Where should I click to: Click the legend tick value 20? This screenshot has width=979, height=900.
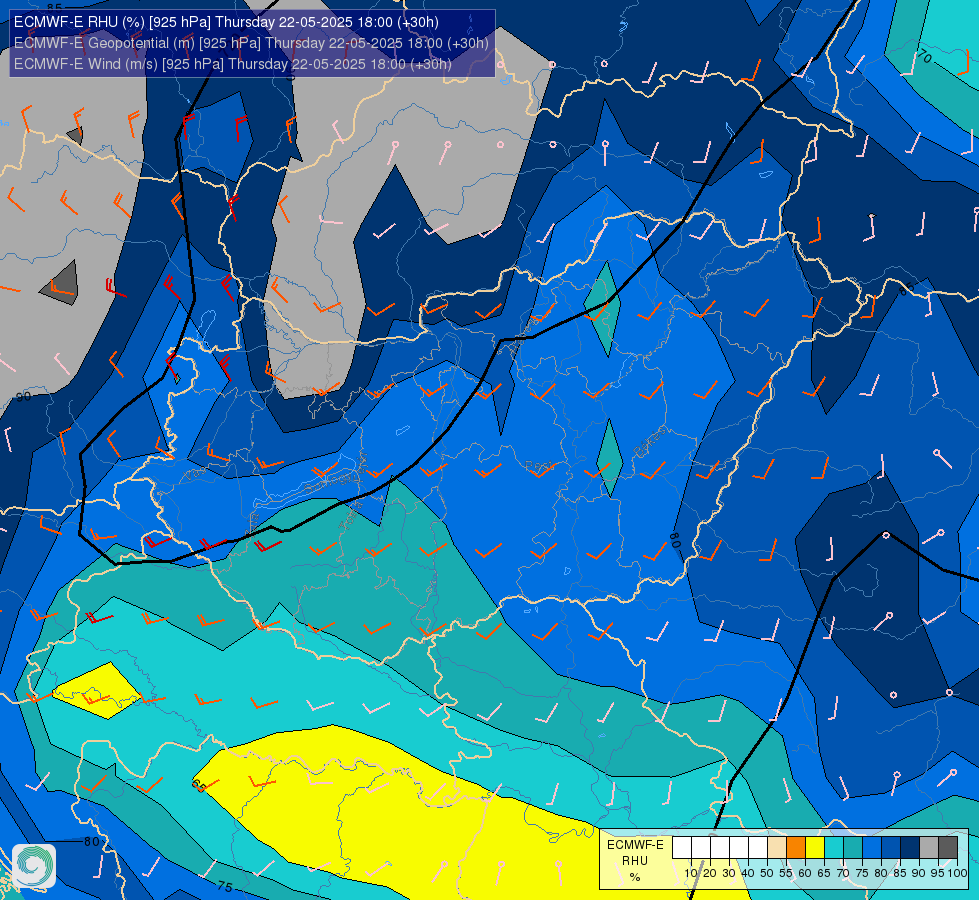click(x=710, y=873)
